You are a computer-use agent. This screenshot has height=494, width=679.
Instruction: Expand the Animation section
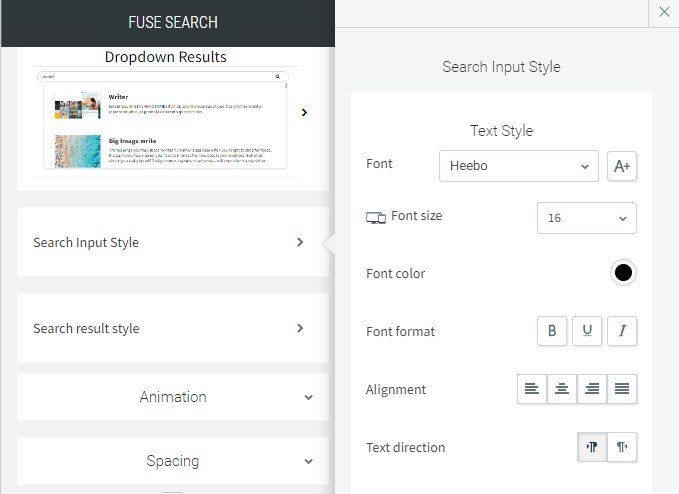point(173,397)
